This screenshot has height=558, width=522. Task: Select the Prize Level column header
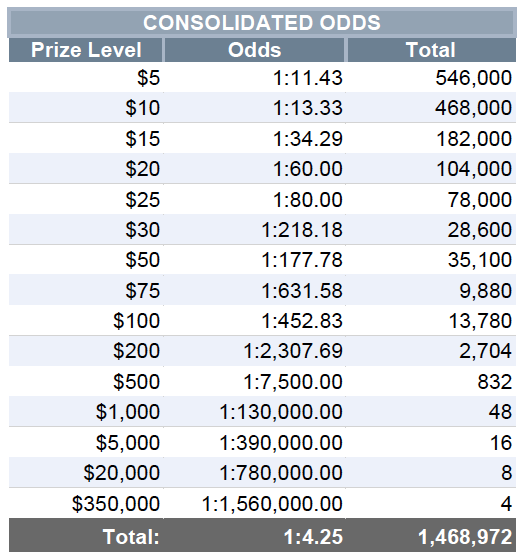(x=86, y=50)
